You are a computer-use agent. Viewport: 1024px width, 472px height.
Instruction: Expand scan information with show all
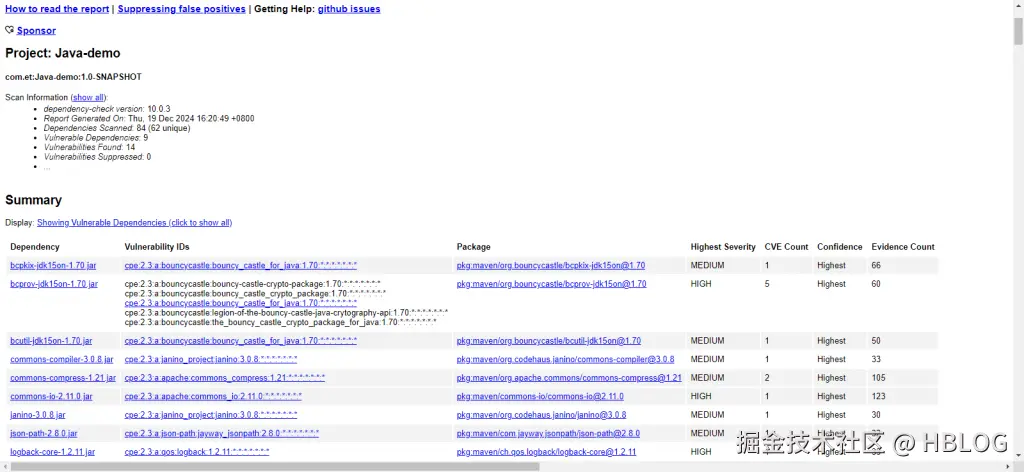(88, 97)
